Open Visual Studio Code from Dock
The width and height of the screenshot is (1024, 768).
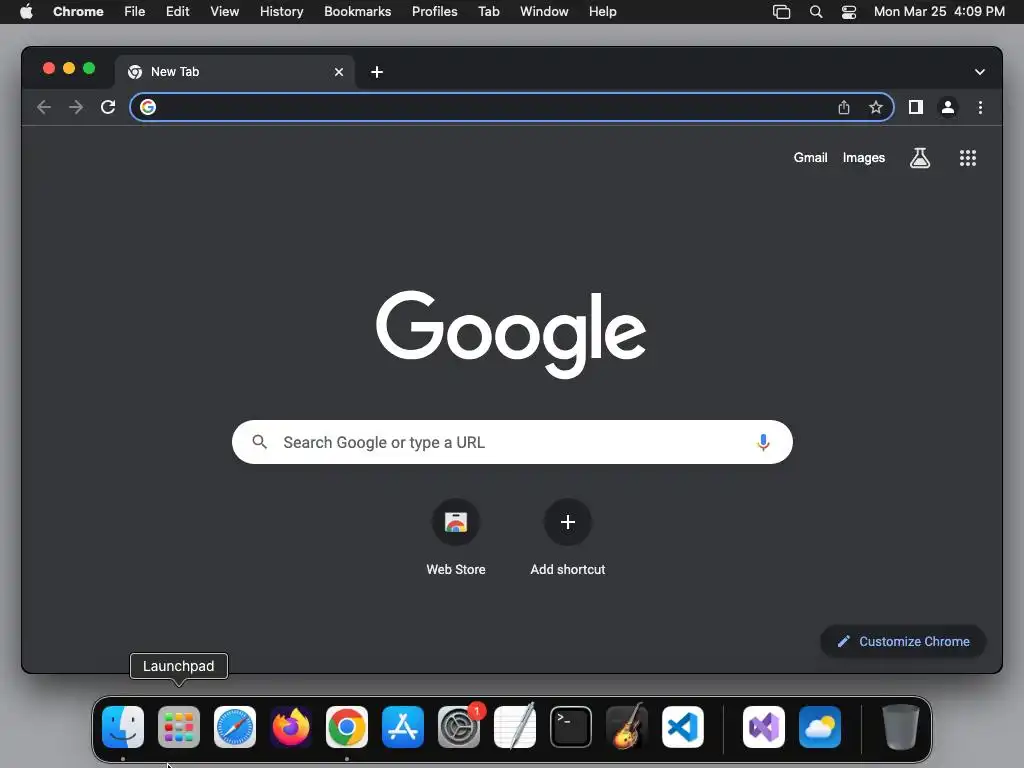(x=683, y=727)
